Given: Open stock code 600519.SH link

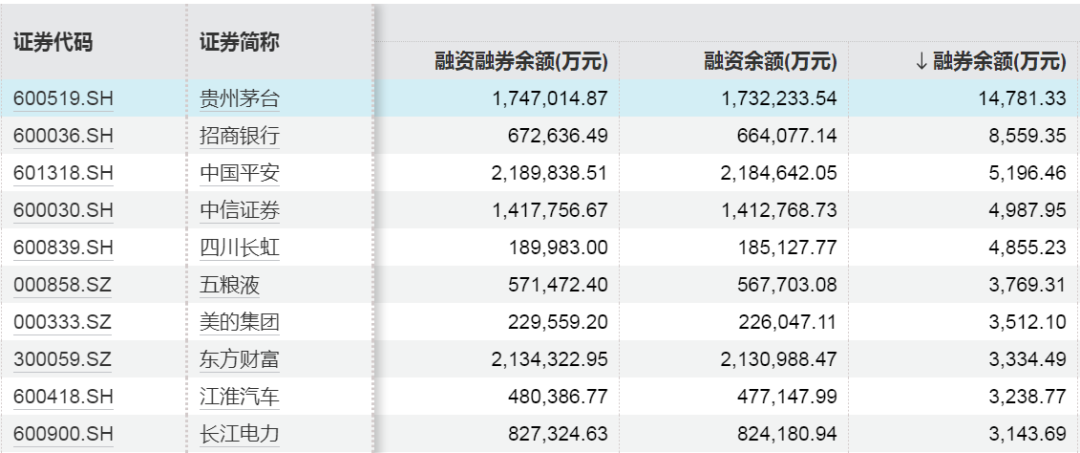Looking at the screenshot, I should (63, 99).
